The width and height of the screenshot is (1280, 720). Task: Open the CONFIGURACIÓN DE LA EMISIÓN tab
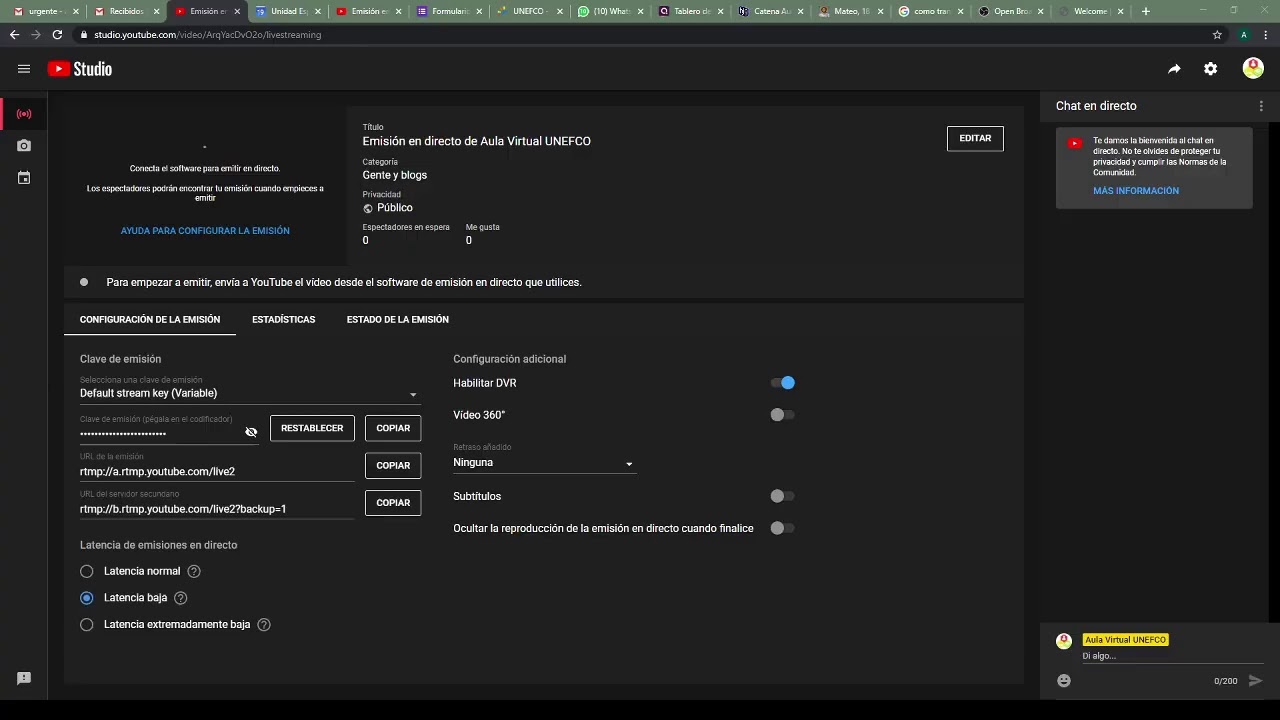pyautogui.click(x=150, y=320)
